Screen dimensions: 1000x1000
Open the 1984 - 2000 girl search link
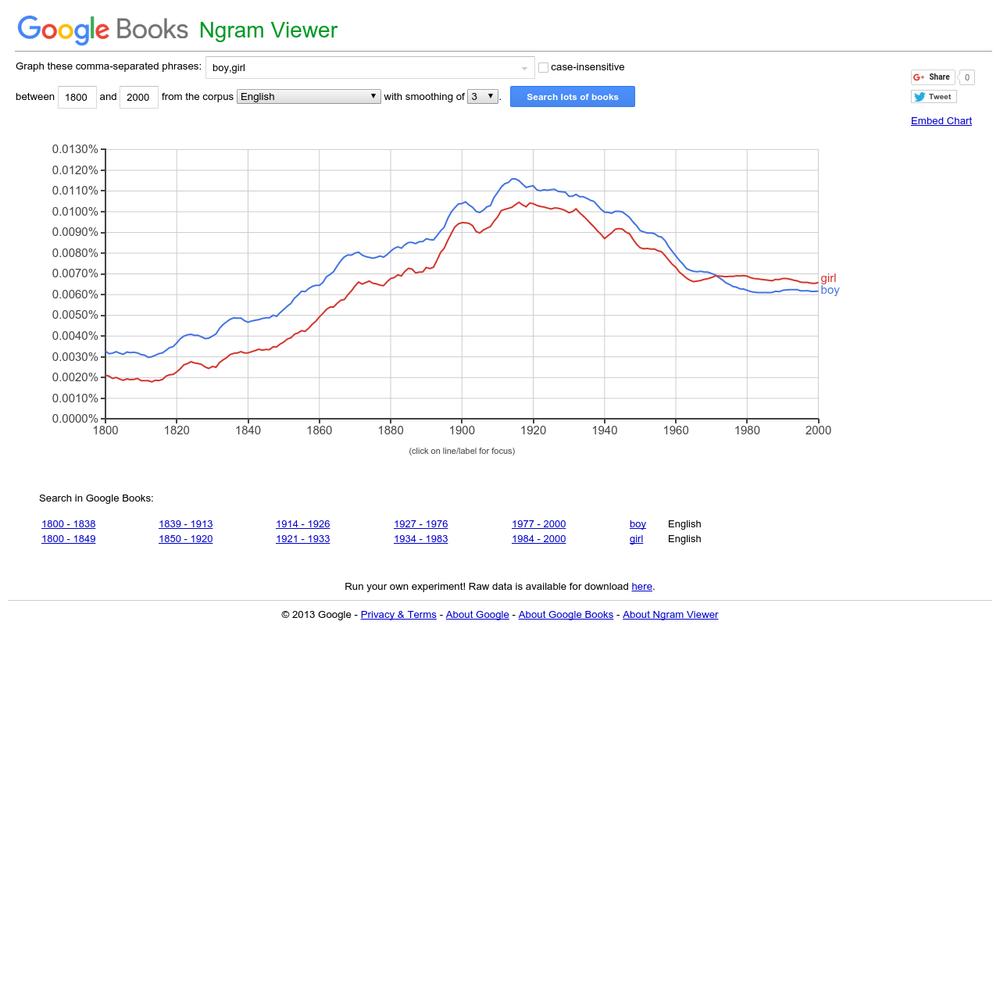(538, 539)
